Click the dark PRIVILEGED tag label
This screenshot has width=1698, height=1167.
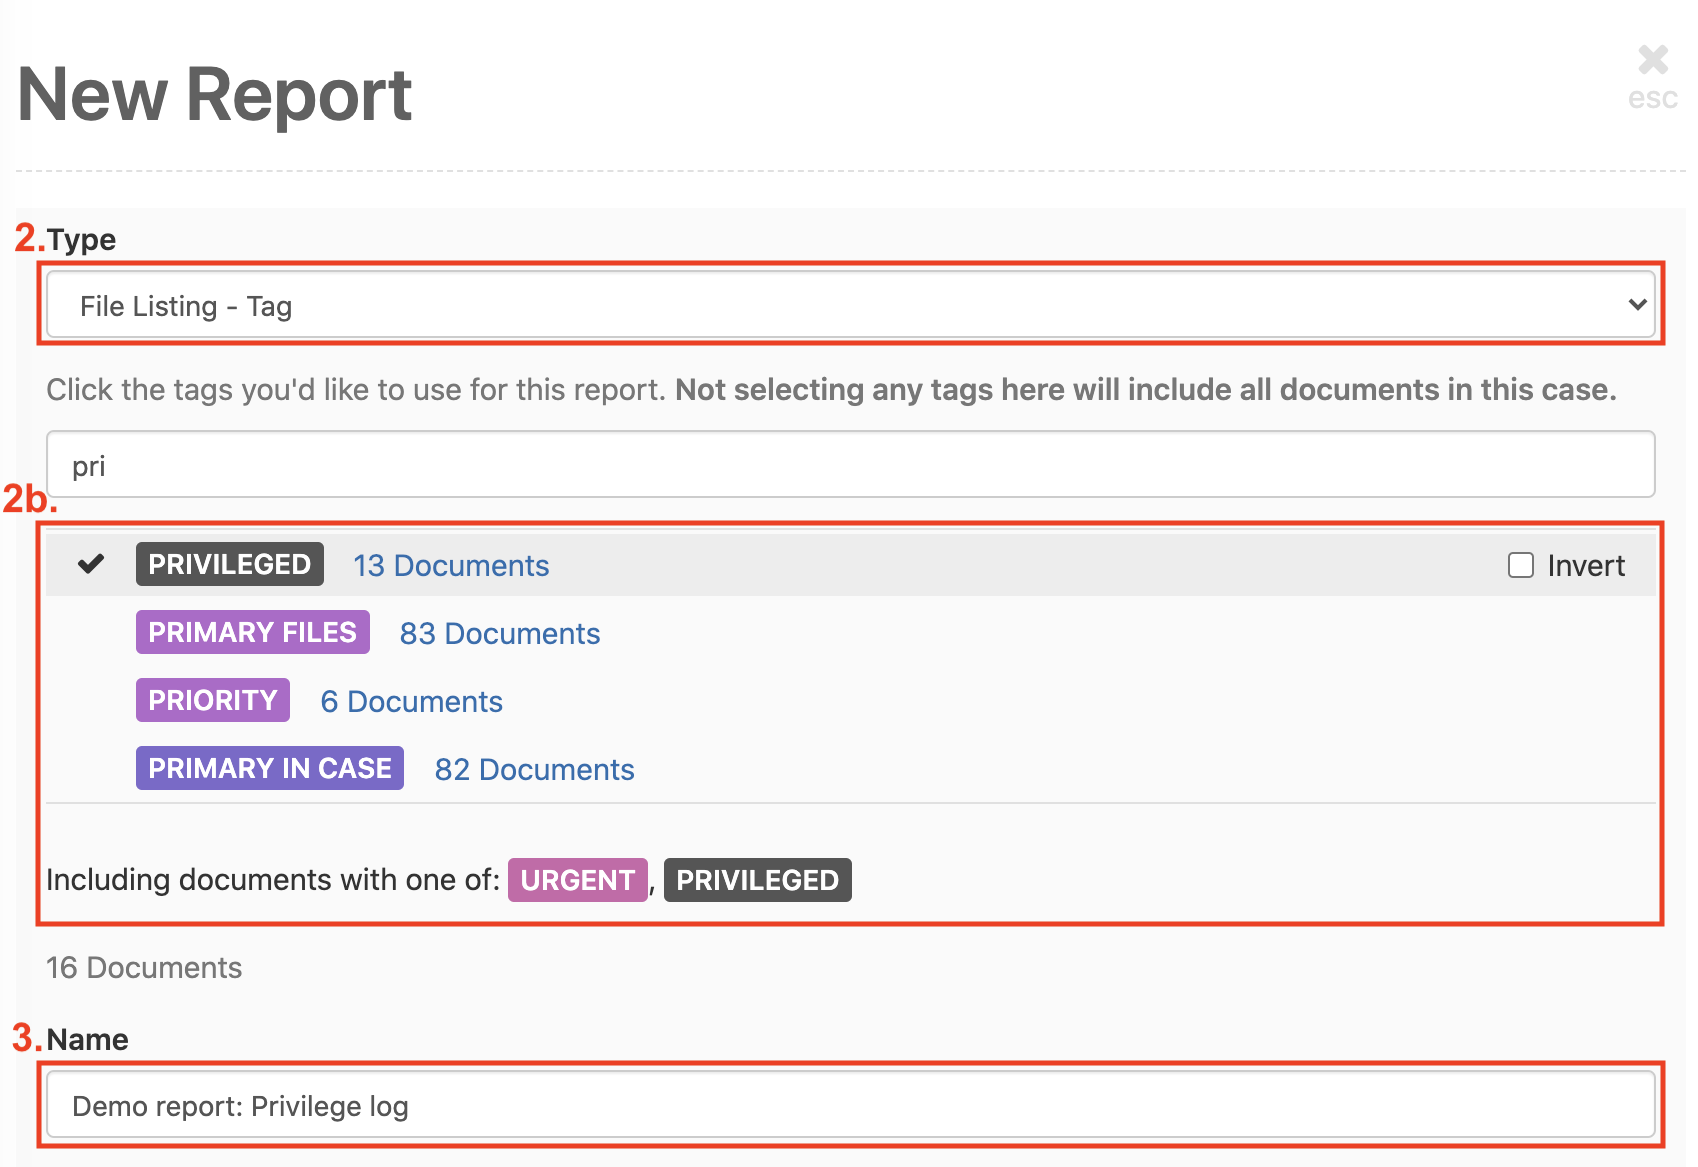pos(229,564)
